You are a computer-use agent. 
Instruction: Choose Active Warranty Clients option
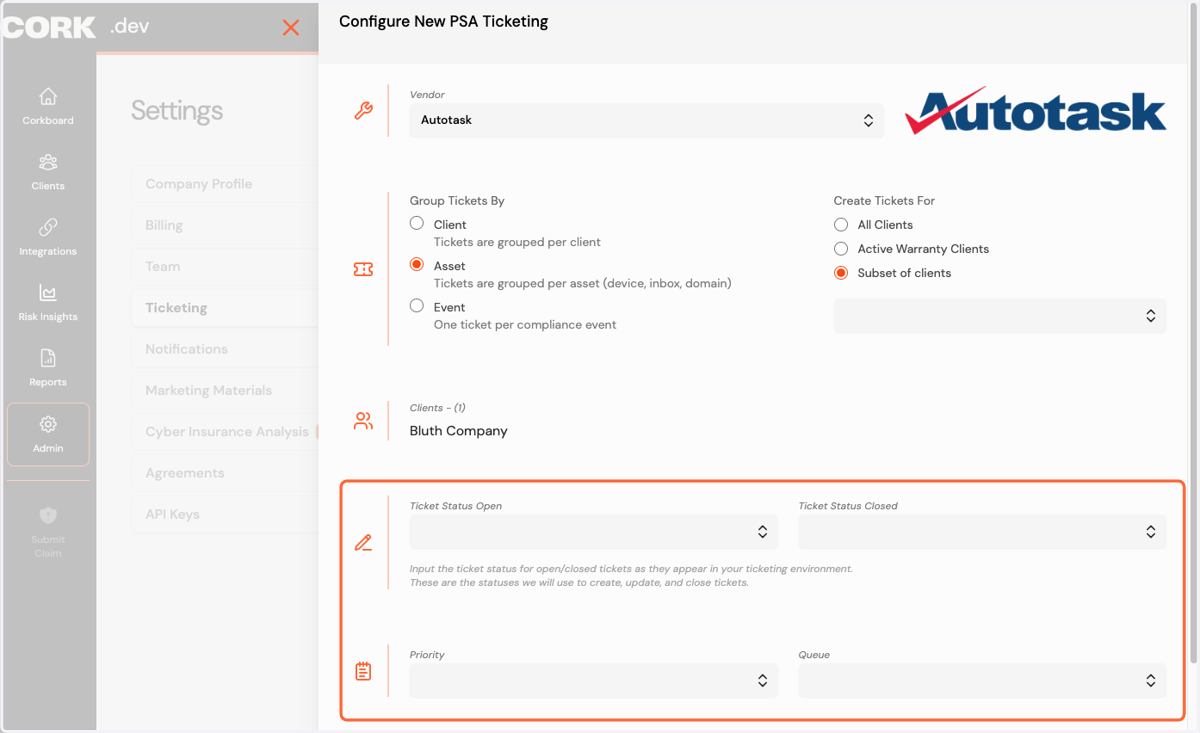841,248
